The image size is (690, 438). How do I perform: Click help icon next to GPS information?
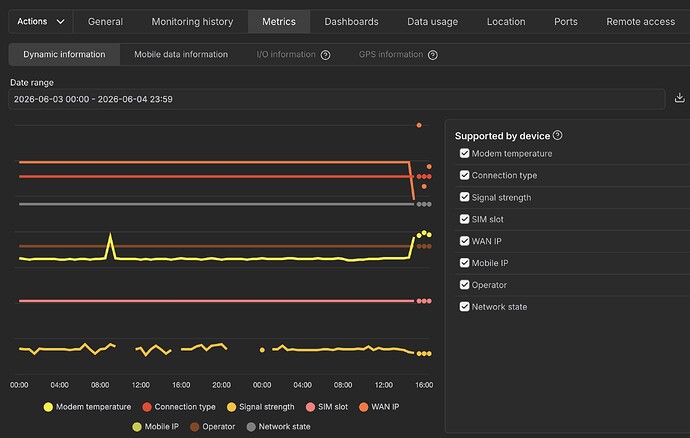(x=433, y=55)
